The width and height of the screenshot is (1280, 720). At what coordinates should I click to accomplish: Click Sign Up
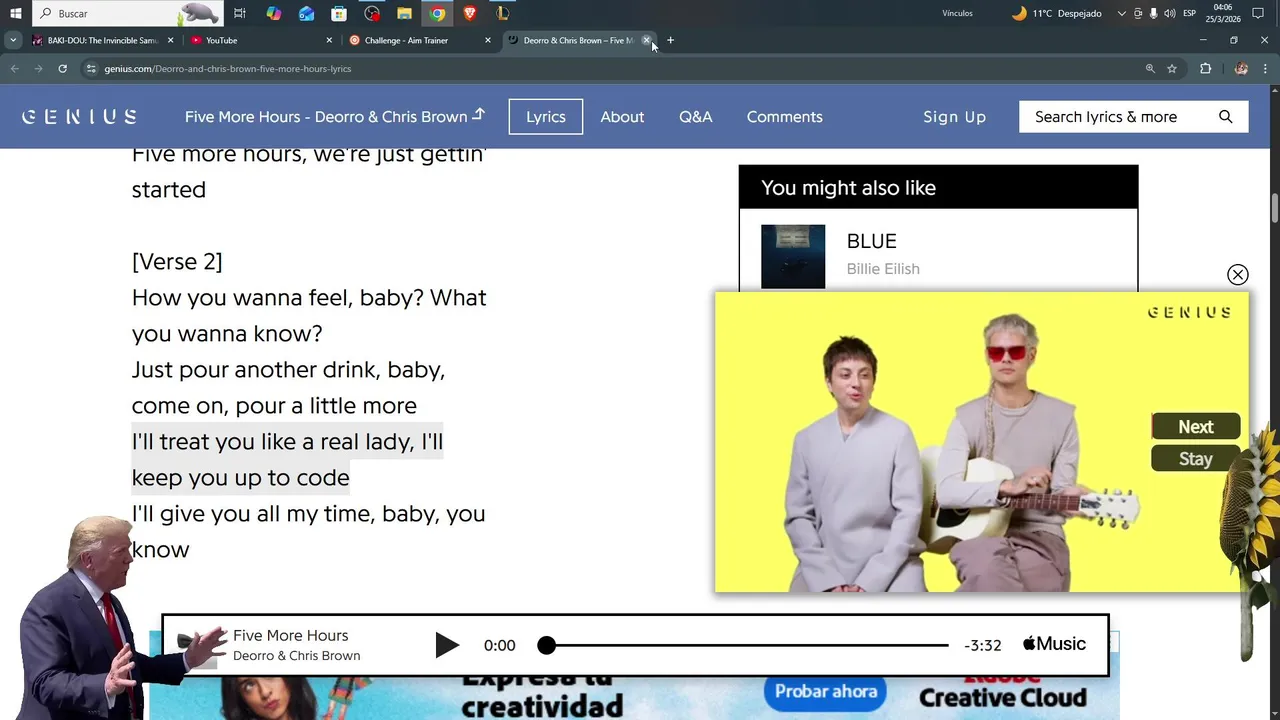(954, 116)
